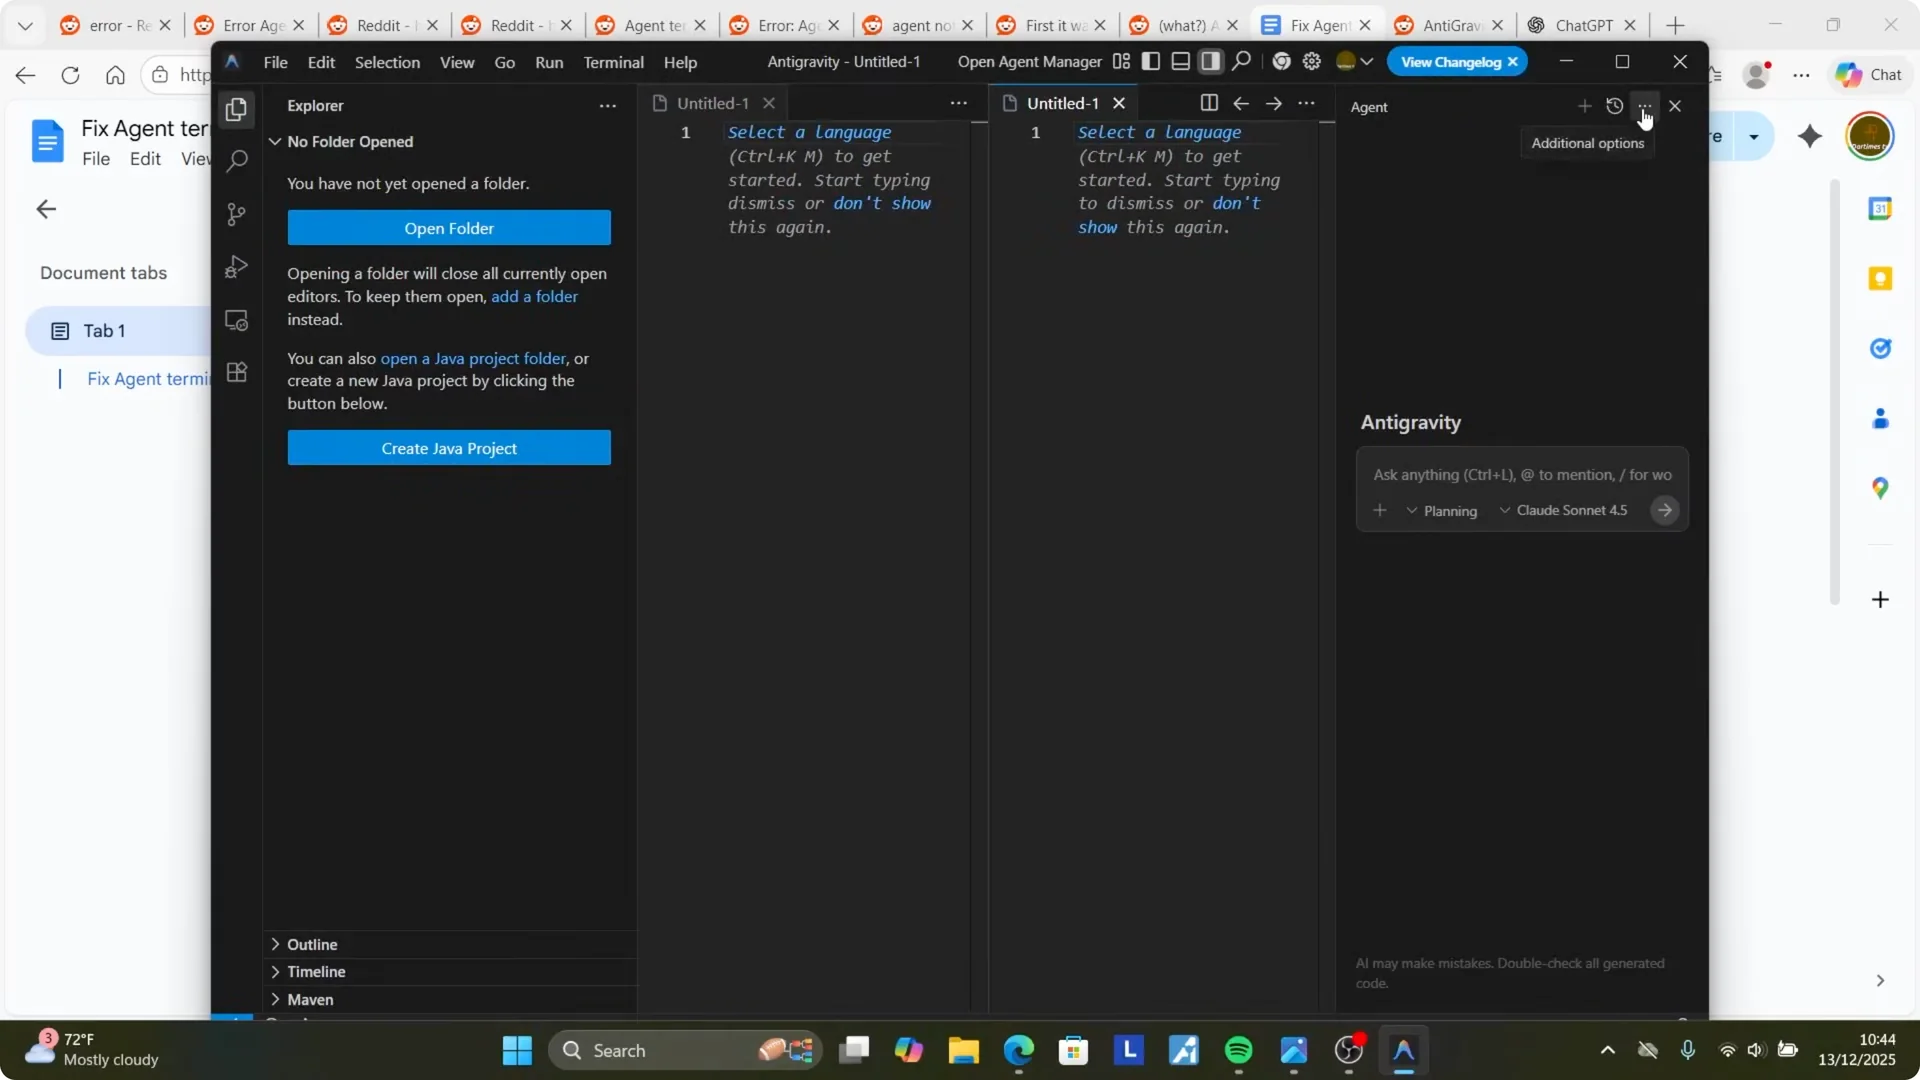
Task: Open the Terminal menu
Action: pyautogui.click(x=613, y=62)
